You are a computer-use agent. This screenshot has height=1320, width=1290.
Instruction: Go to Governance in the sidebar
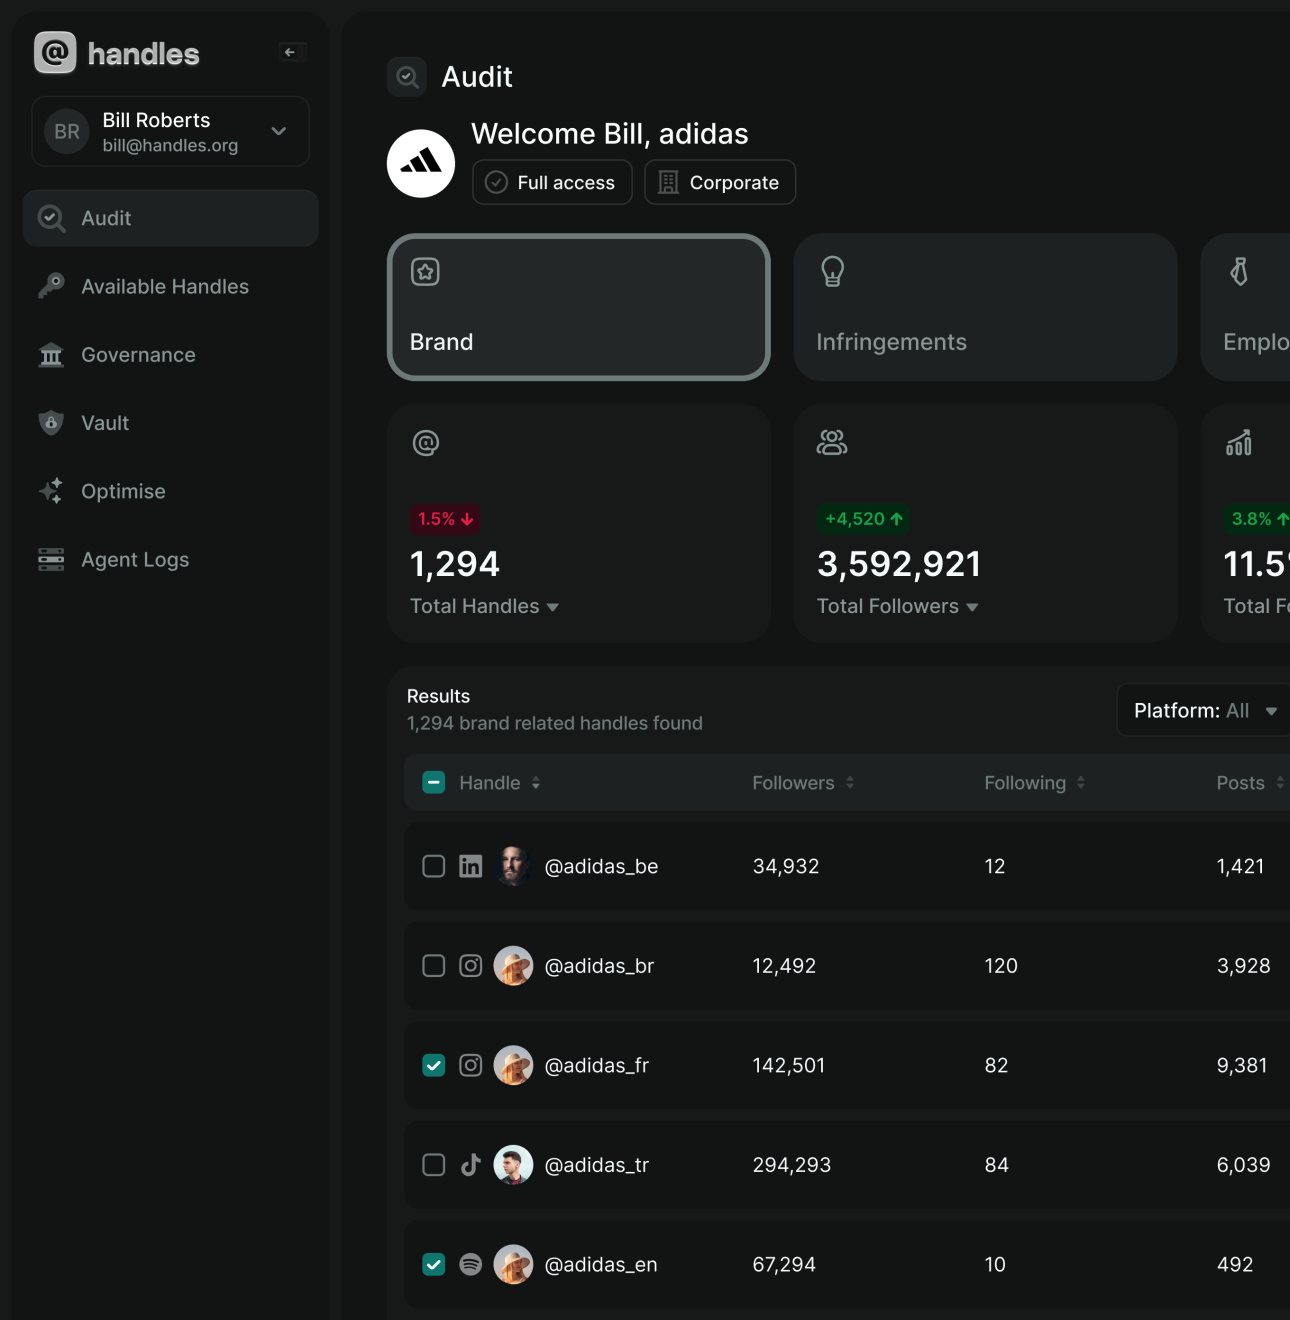(138, 355)
